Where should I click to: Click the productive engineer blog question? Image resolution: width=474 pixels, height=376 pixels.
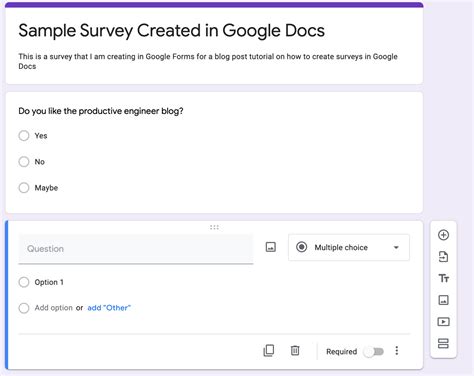pyautogui.click(x=101, y=111)
